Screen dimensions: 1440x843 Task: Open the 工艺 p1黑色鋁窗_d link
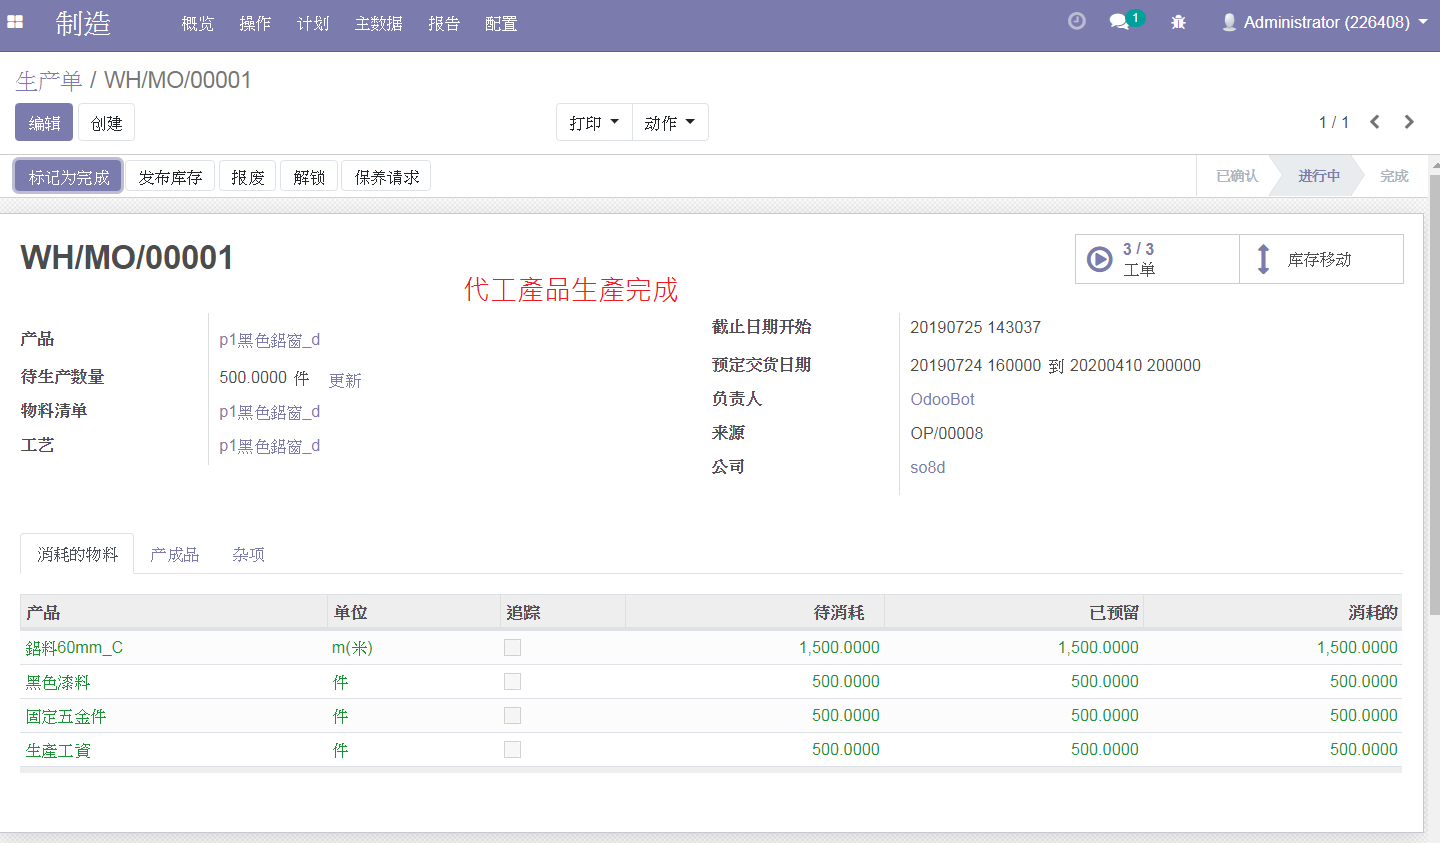point(269,446)
